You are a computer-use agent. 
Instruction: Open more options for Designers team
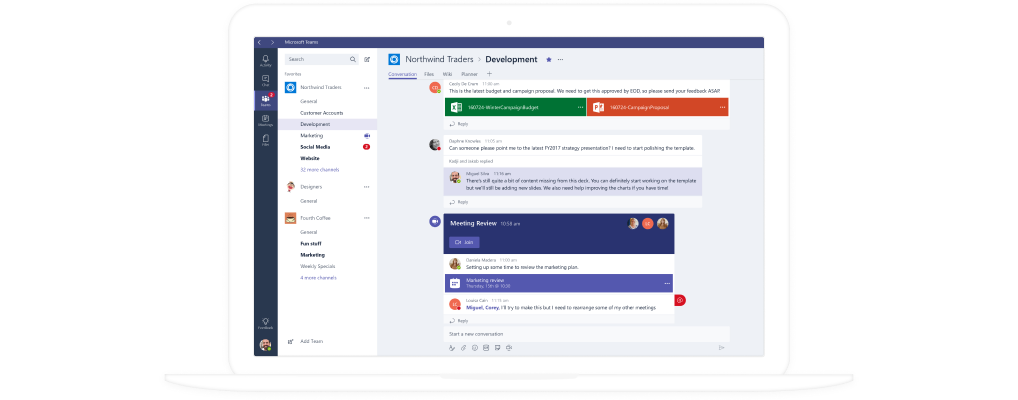[x=366, y=187]
